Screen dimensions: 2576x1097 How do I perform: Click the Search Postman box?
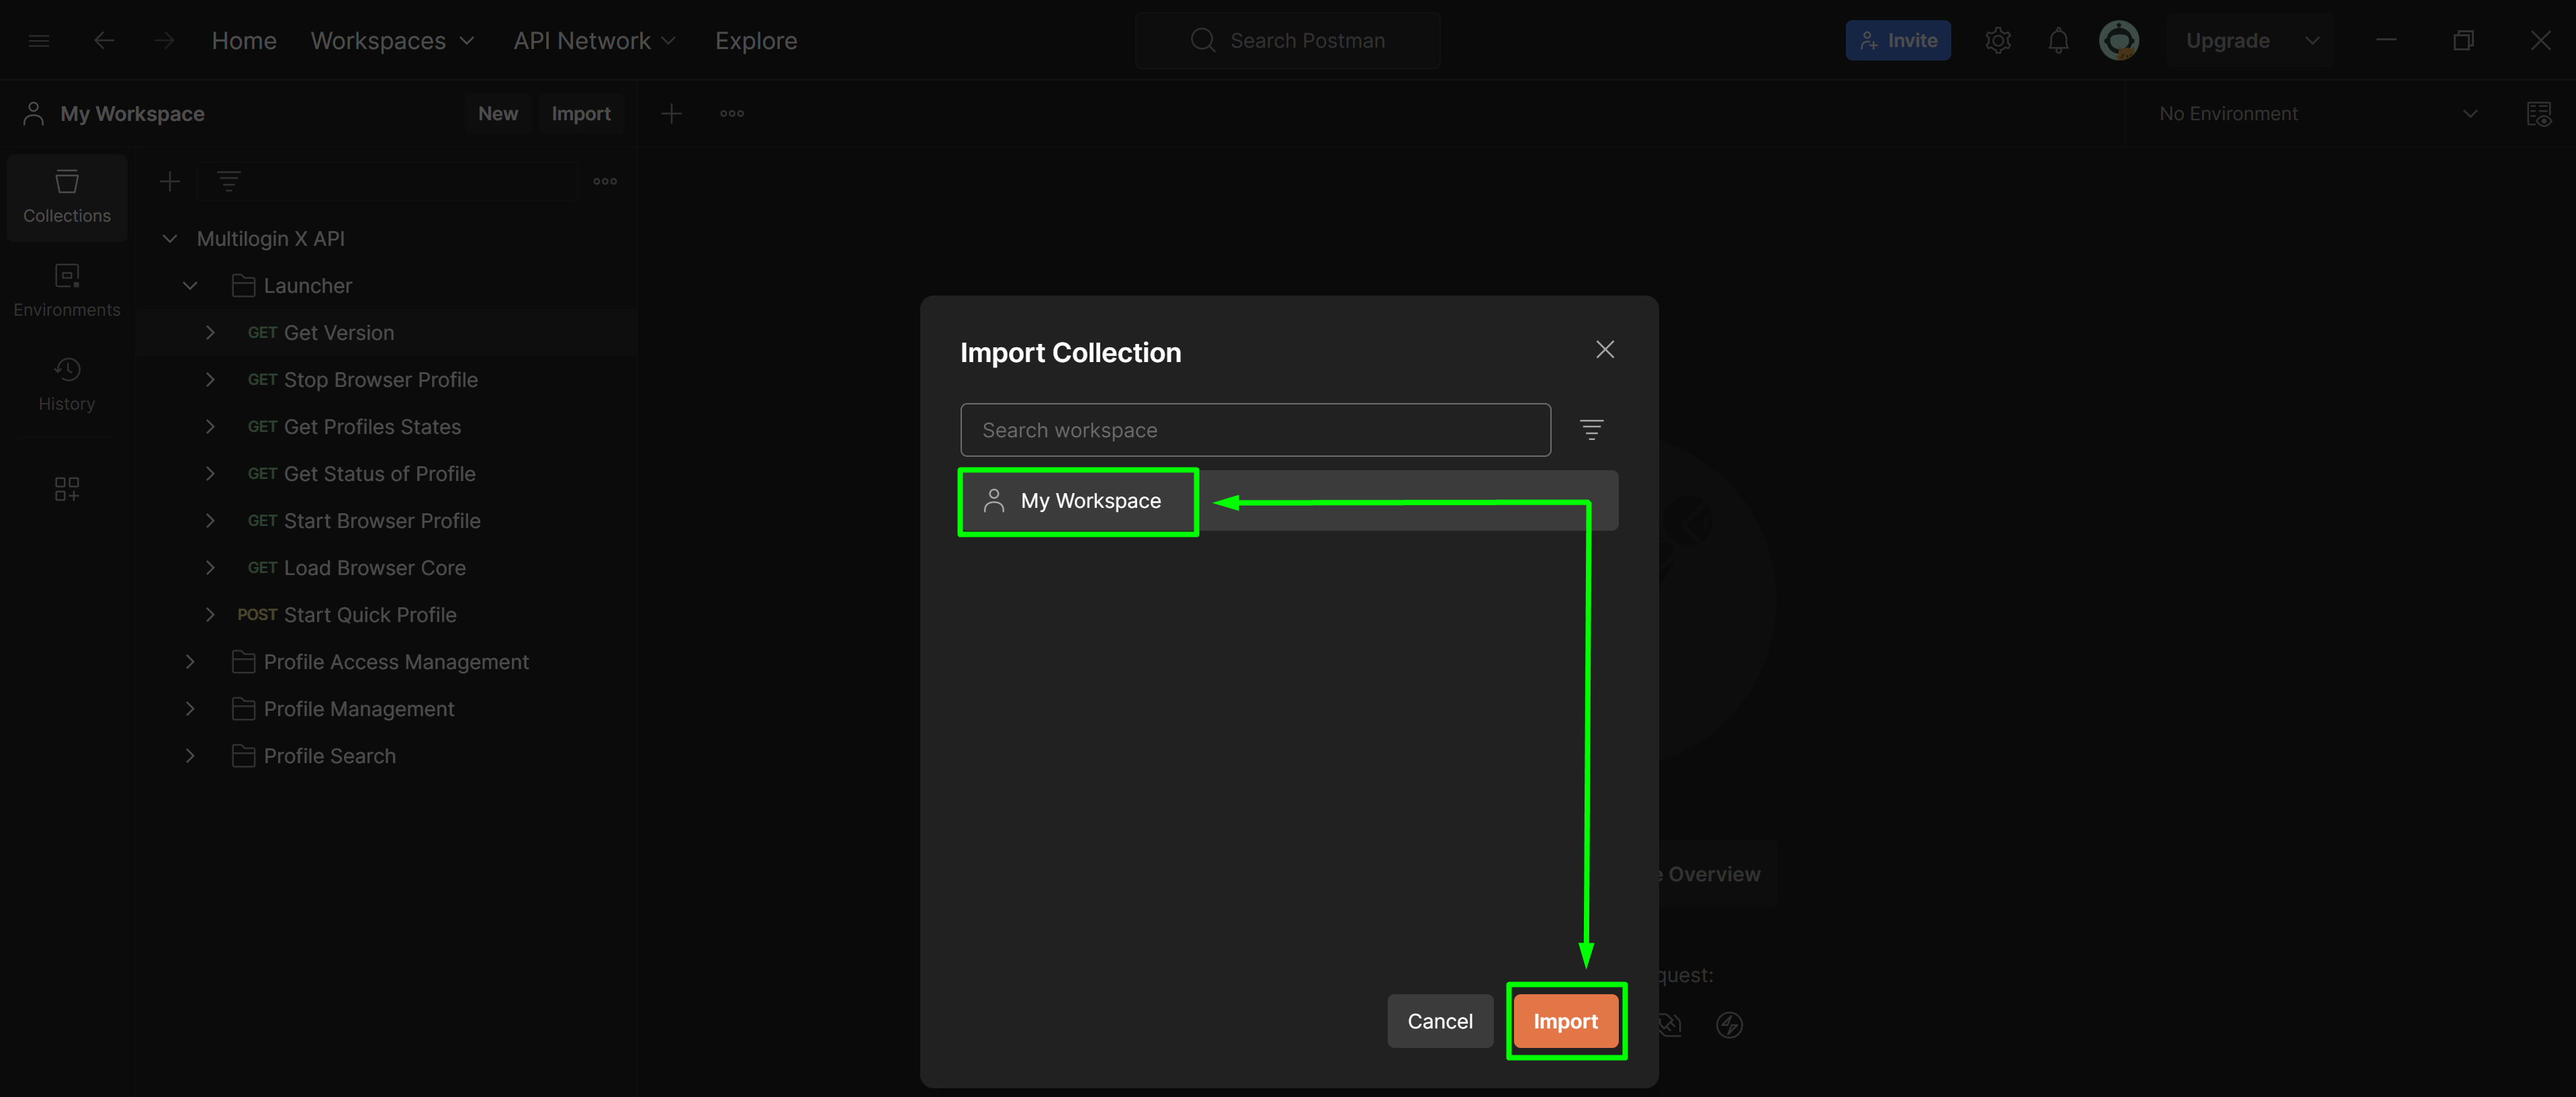1287,41
